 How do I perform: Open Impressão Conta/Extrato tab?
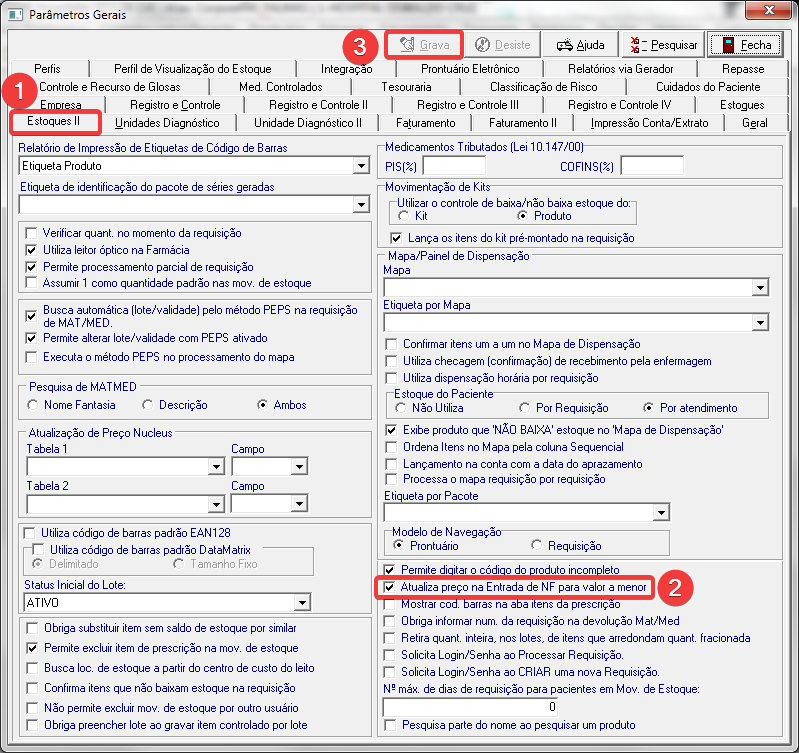pos(649,123)
